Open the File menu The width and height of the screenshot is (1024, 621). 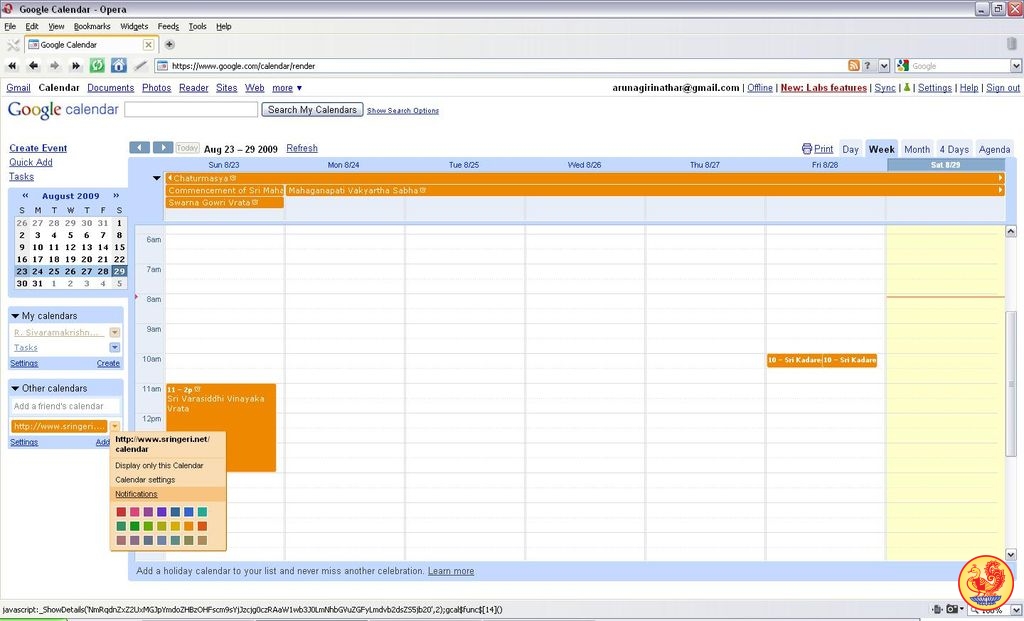(x=10, y=26)
